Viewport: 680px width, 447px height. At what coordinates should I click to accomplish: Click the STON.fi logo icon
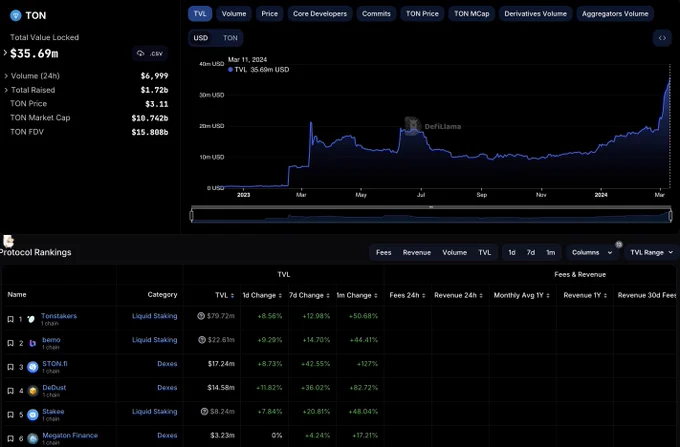point(33,367)
